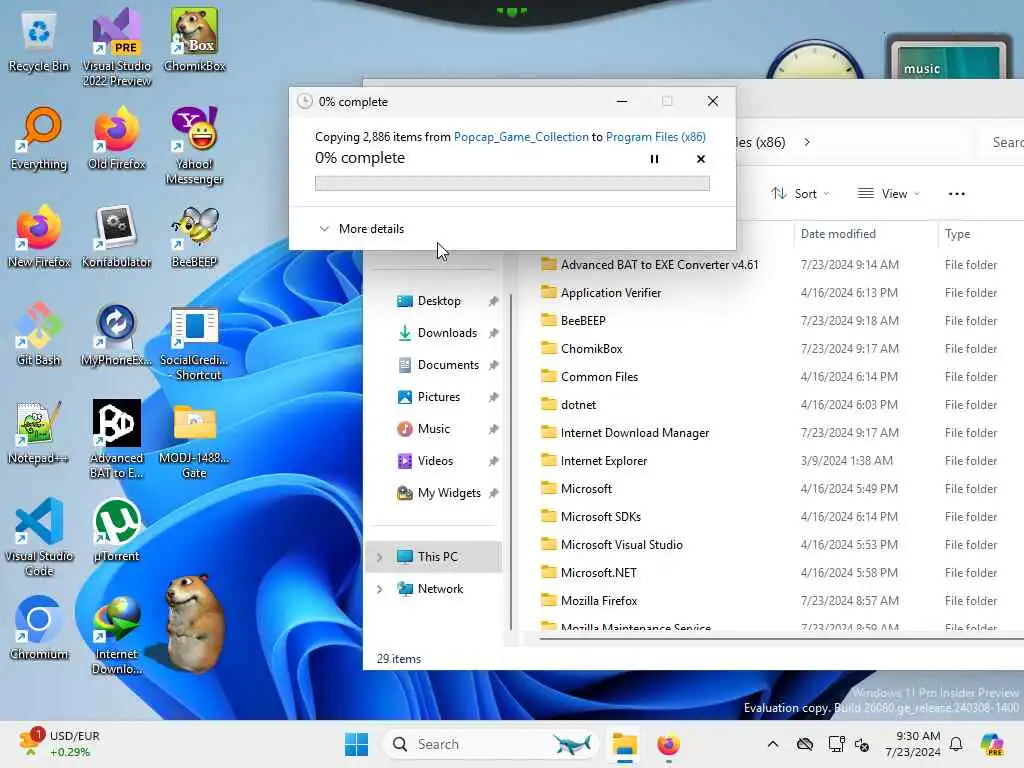
Task: Click the Konfabulator desktop icon
Action: coord(117,238)
